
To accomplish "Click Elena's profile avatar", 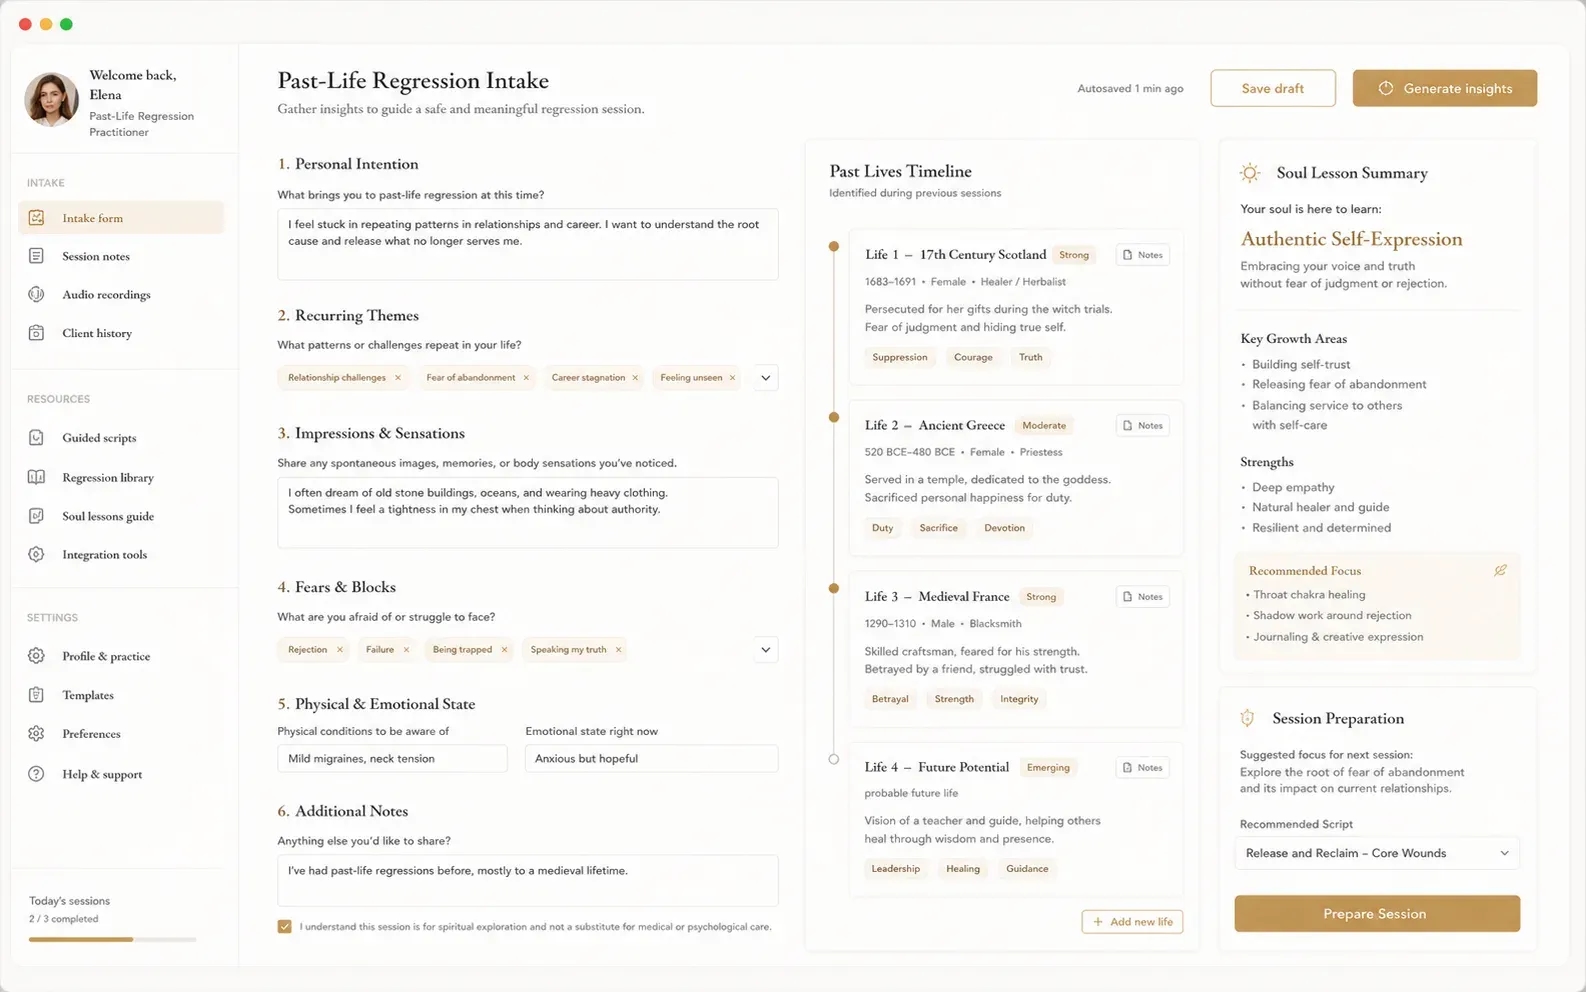I will click(x=51, y=99).
